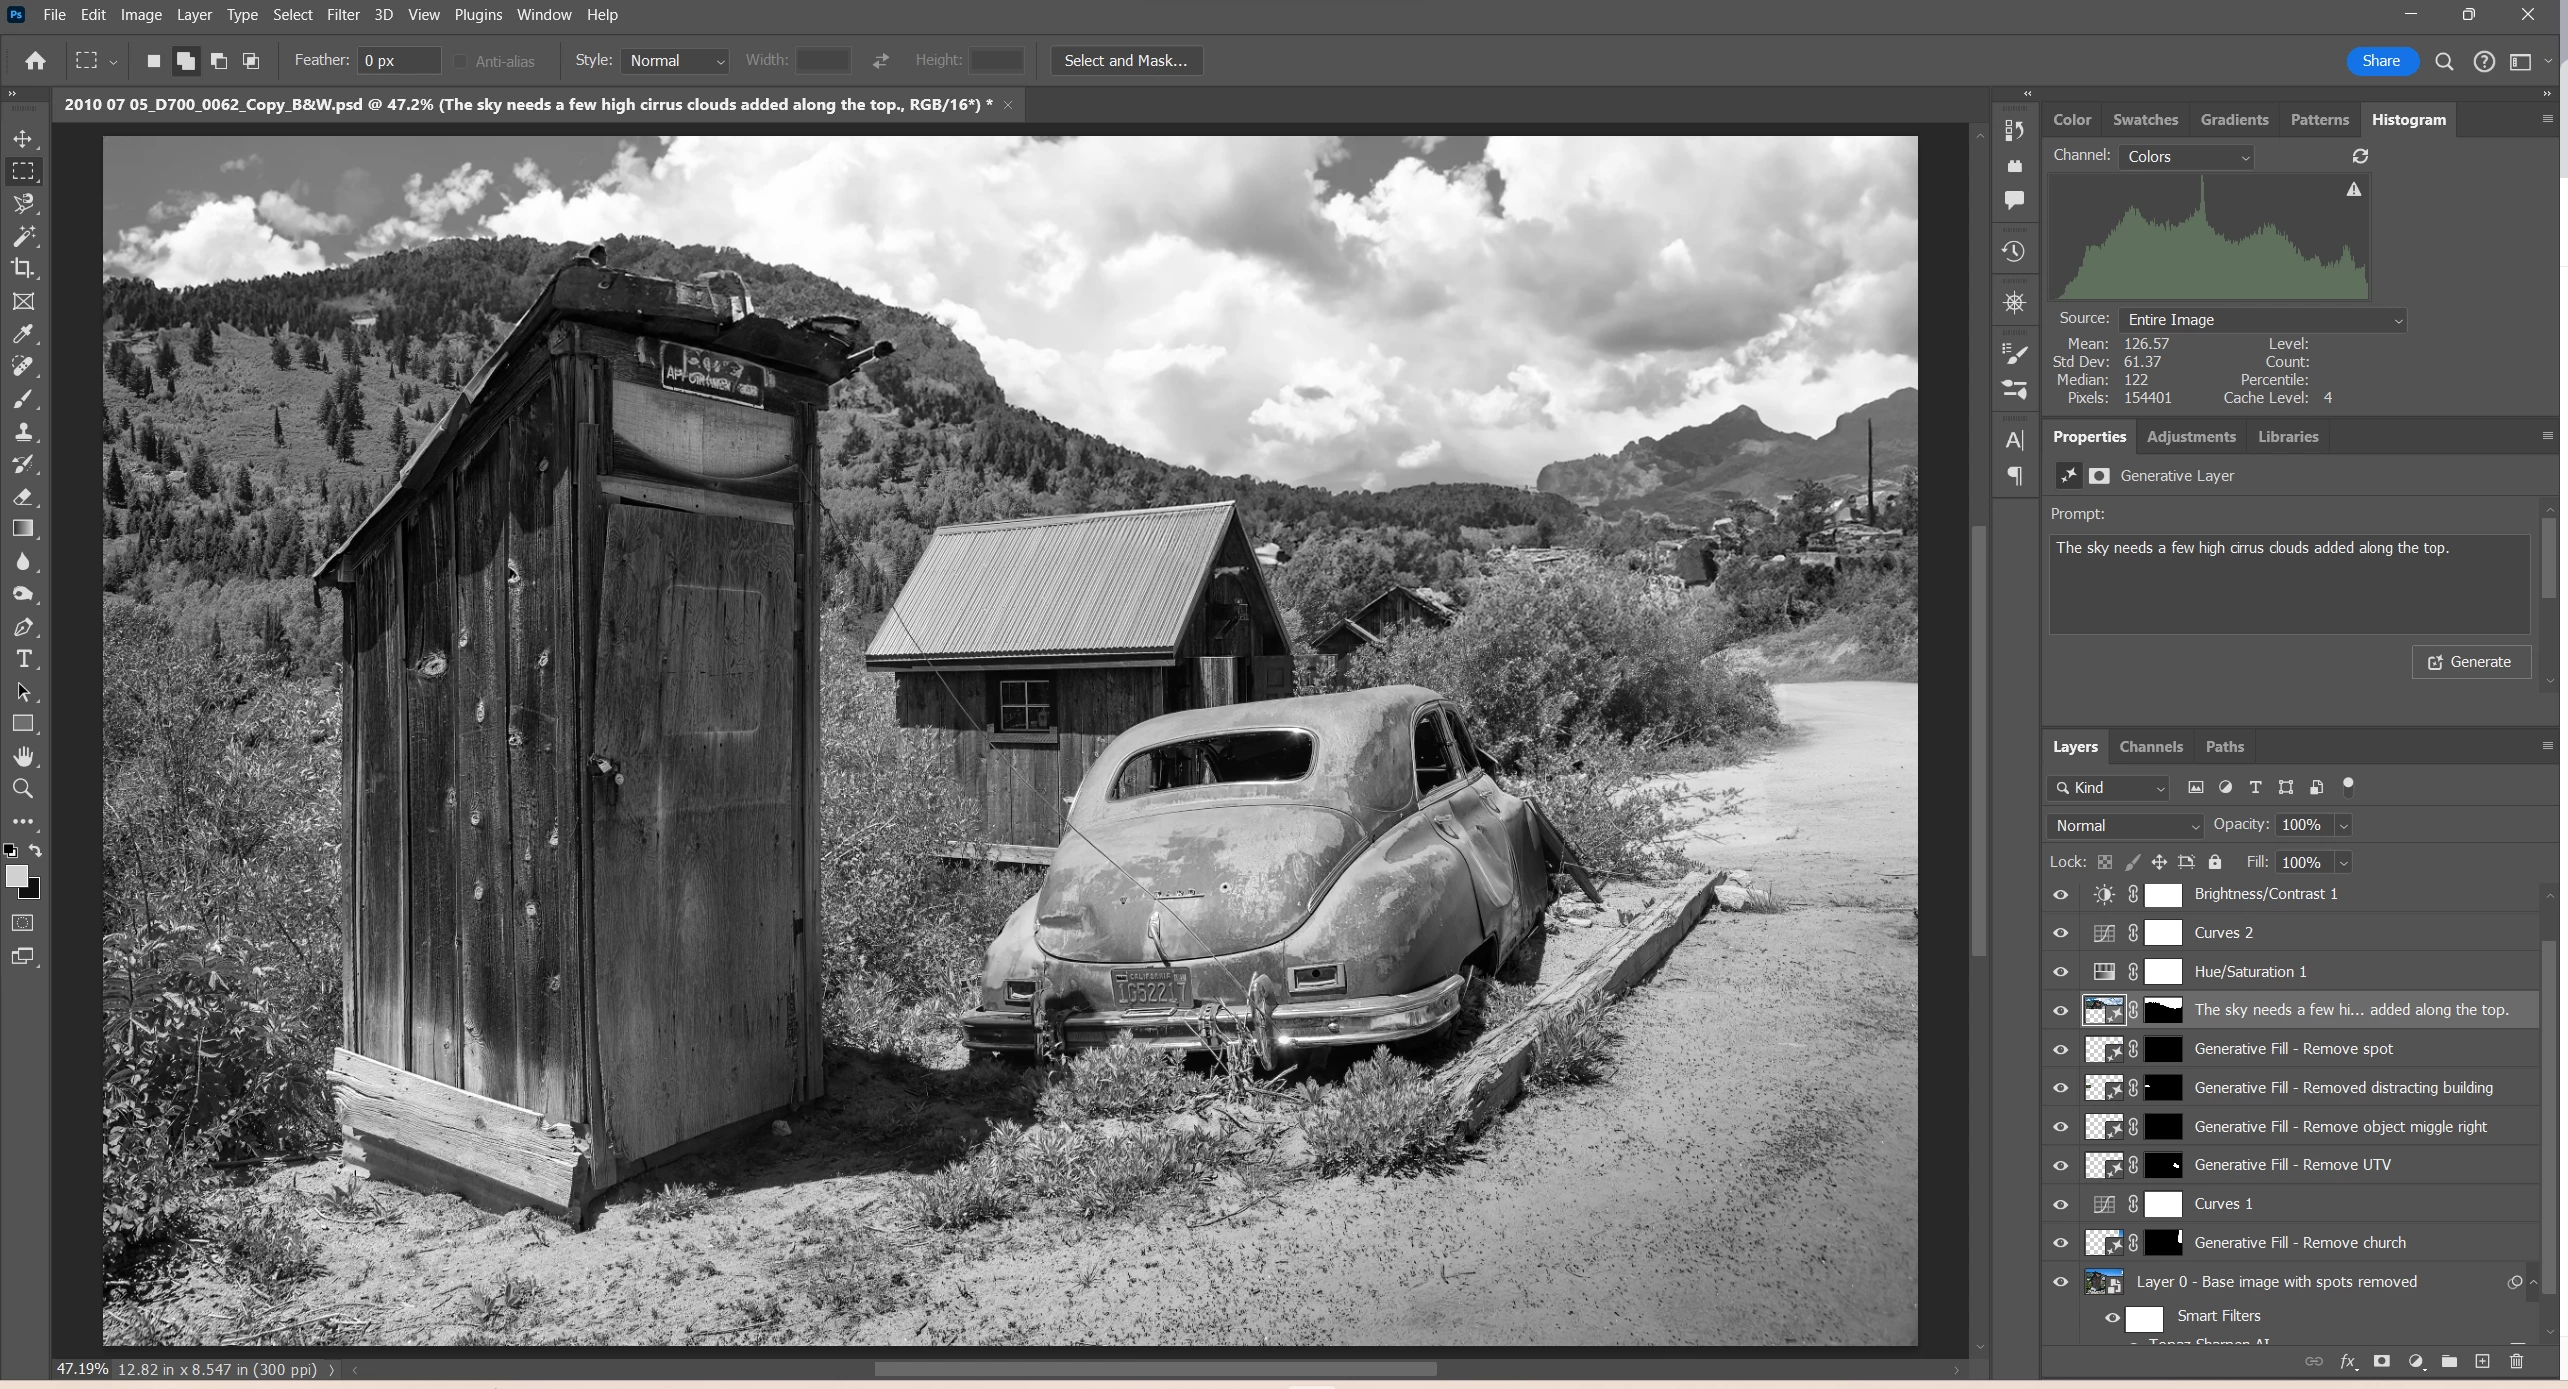Select the Magic Wand tool

23,236
